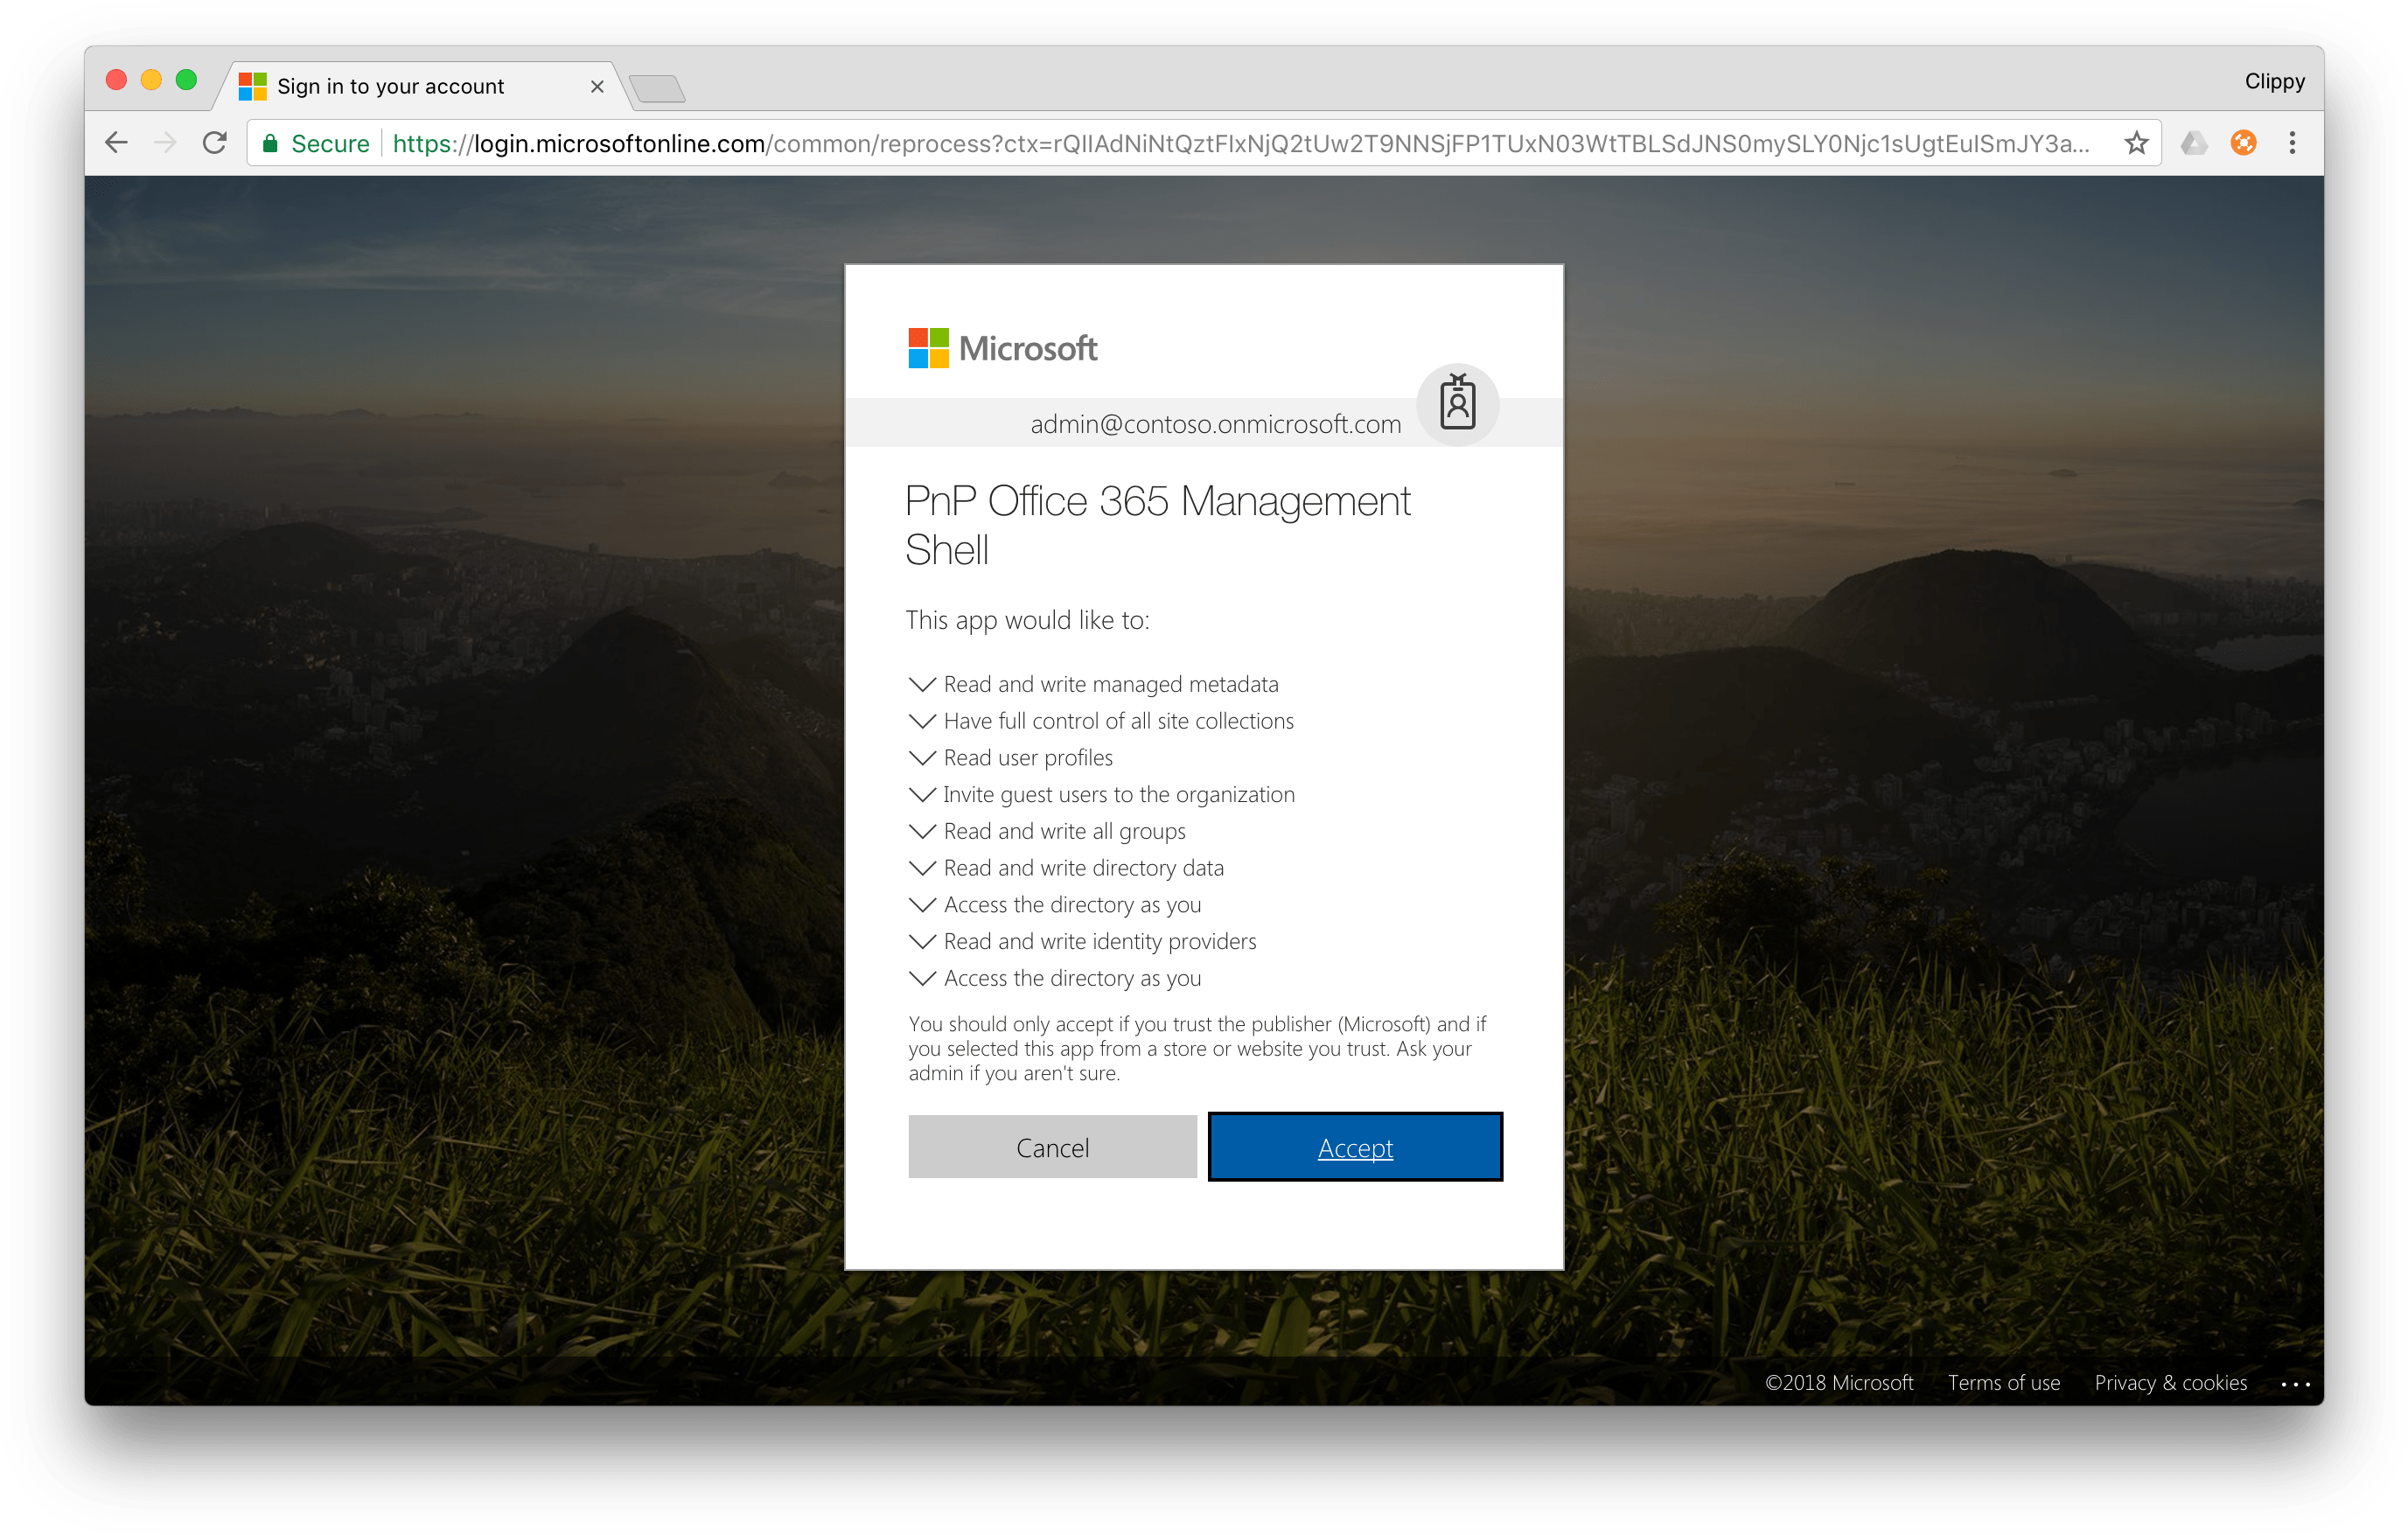Click the cloud extension icon in toolbar
Screen dimensions: 2408x1535
pos(2193,142)
